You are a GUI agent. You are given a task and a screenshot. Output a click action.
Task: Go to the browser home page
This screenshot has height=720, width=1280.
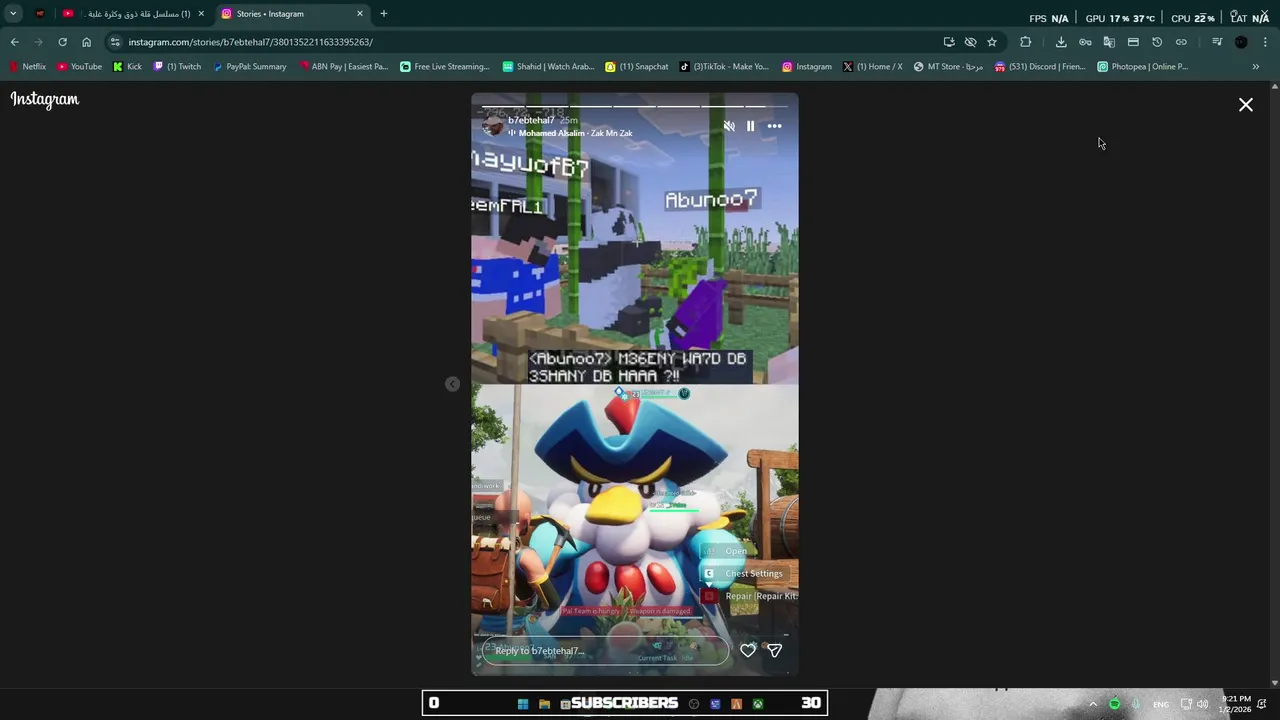coord(86,42)
